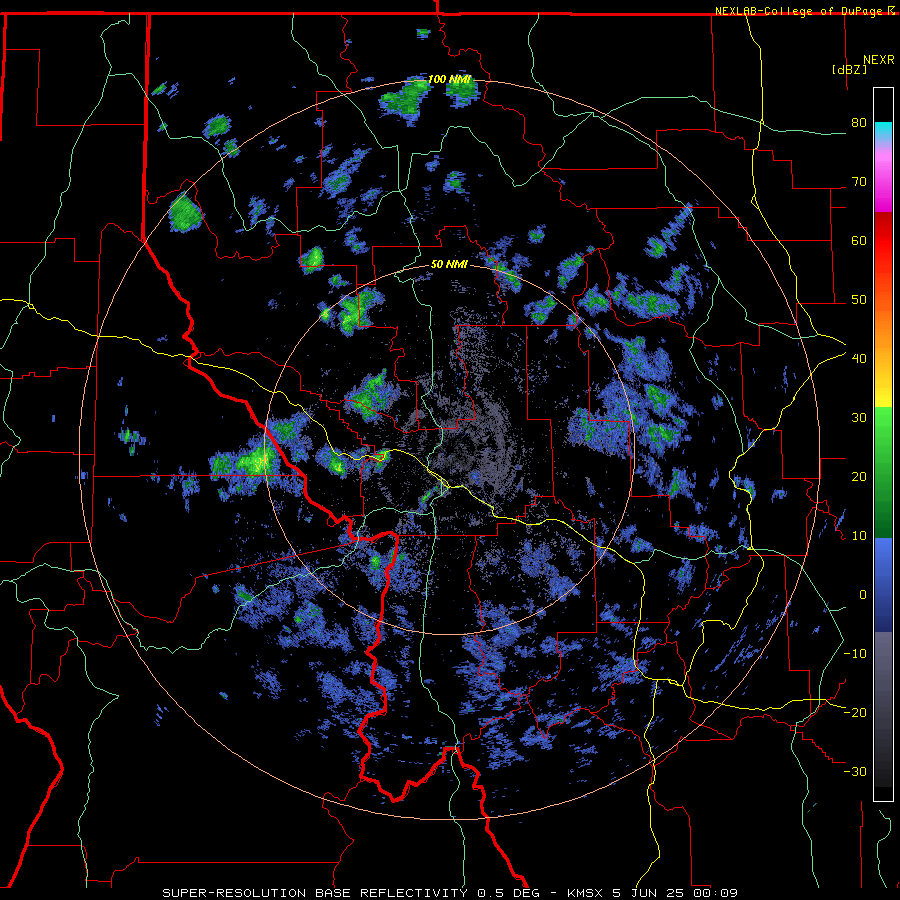
Task: Click the 5 JUN 25 date in the caption
Action: tap(646, 893)
